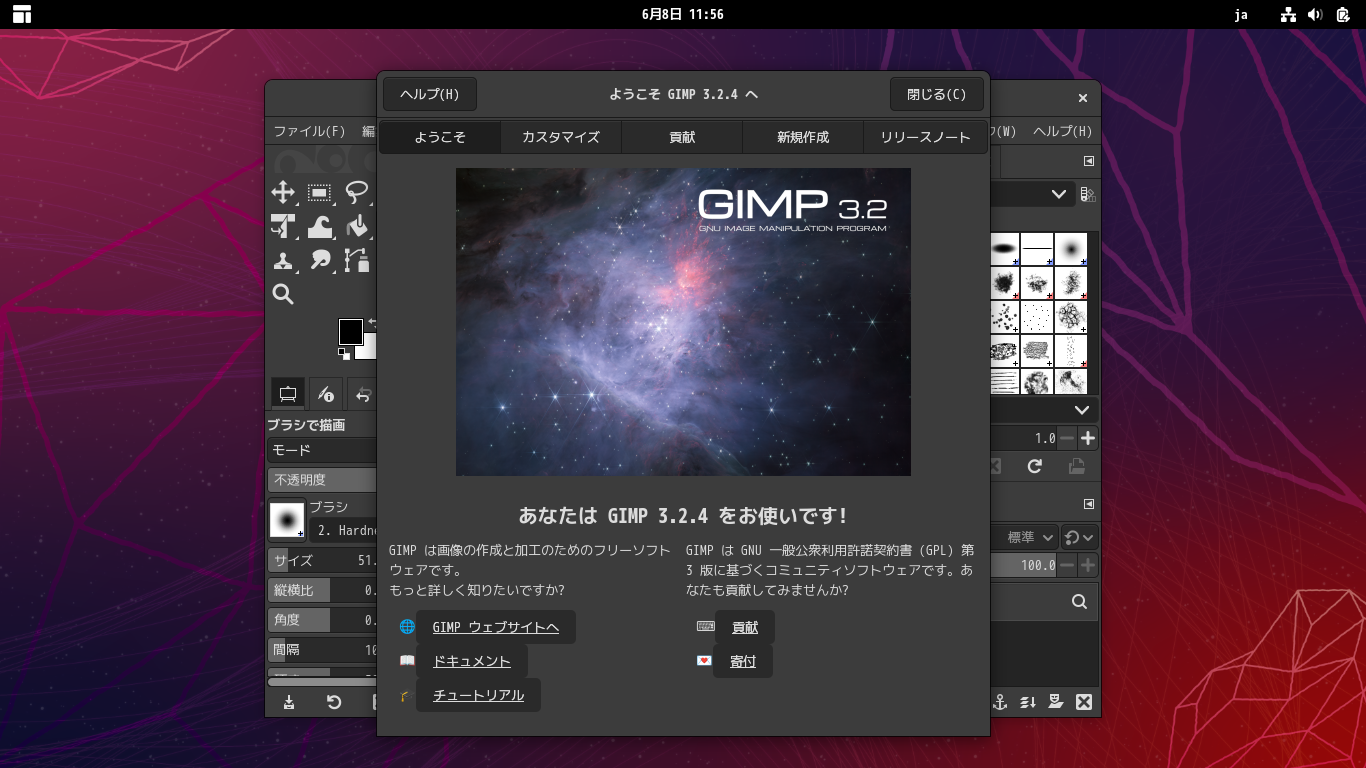Click the 角度 angle slider
The image size is (1366, 768).
[x=322, y=620]
